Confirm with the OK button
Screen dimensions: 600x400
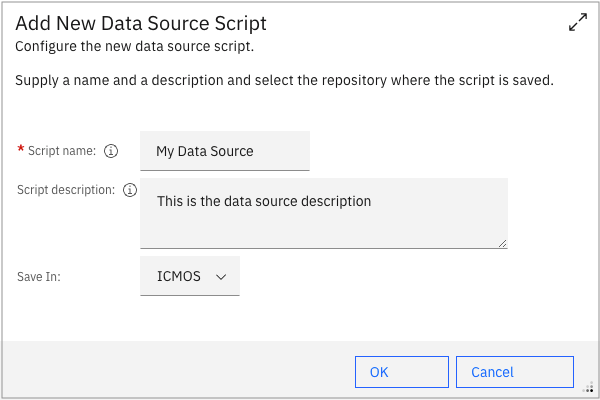pyautogui.click(x=402, y=372)
